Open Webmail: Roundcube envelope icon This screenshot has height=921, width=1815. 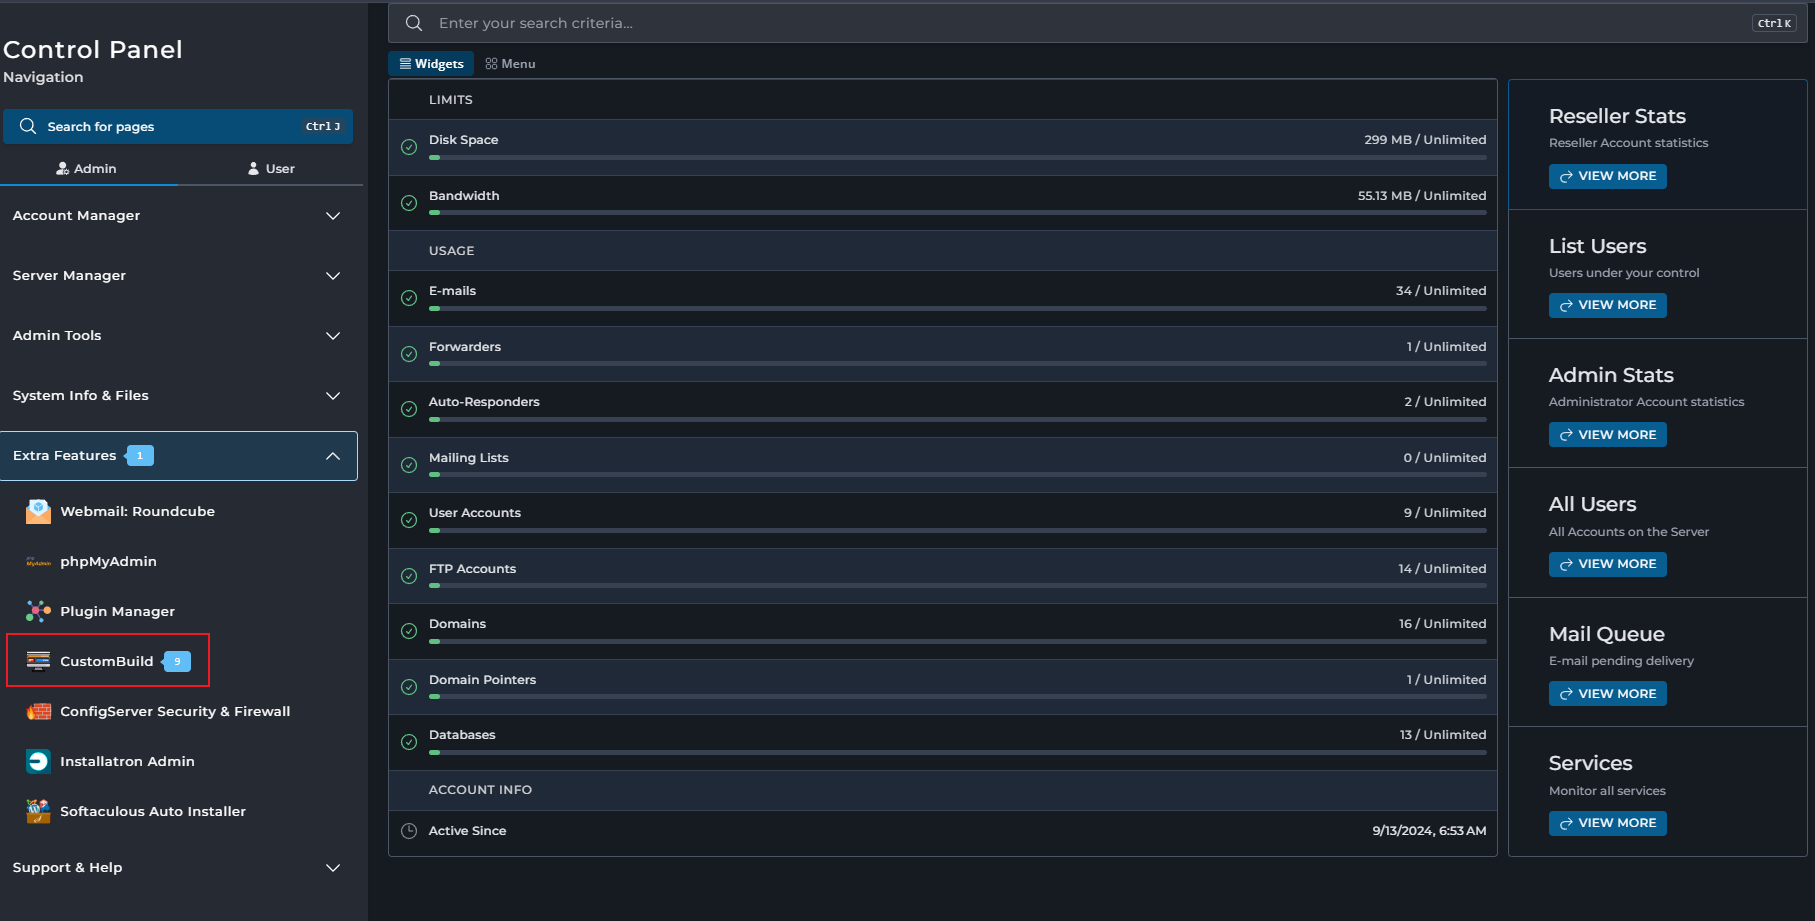click(x=38, y=511)
